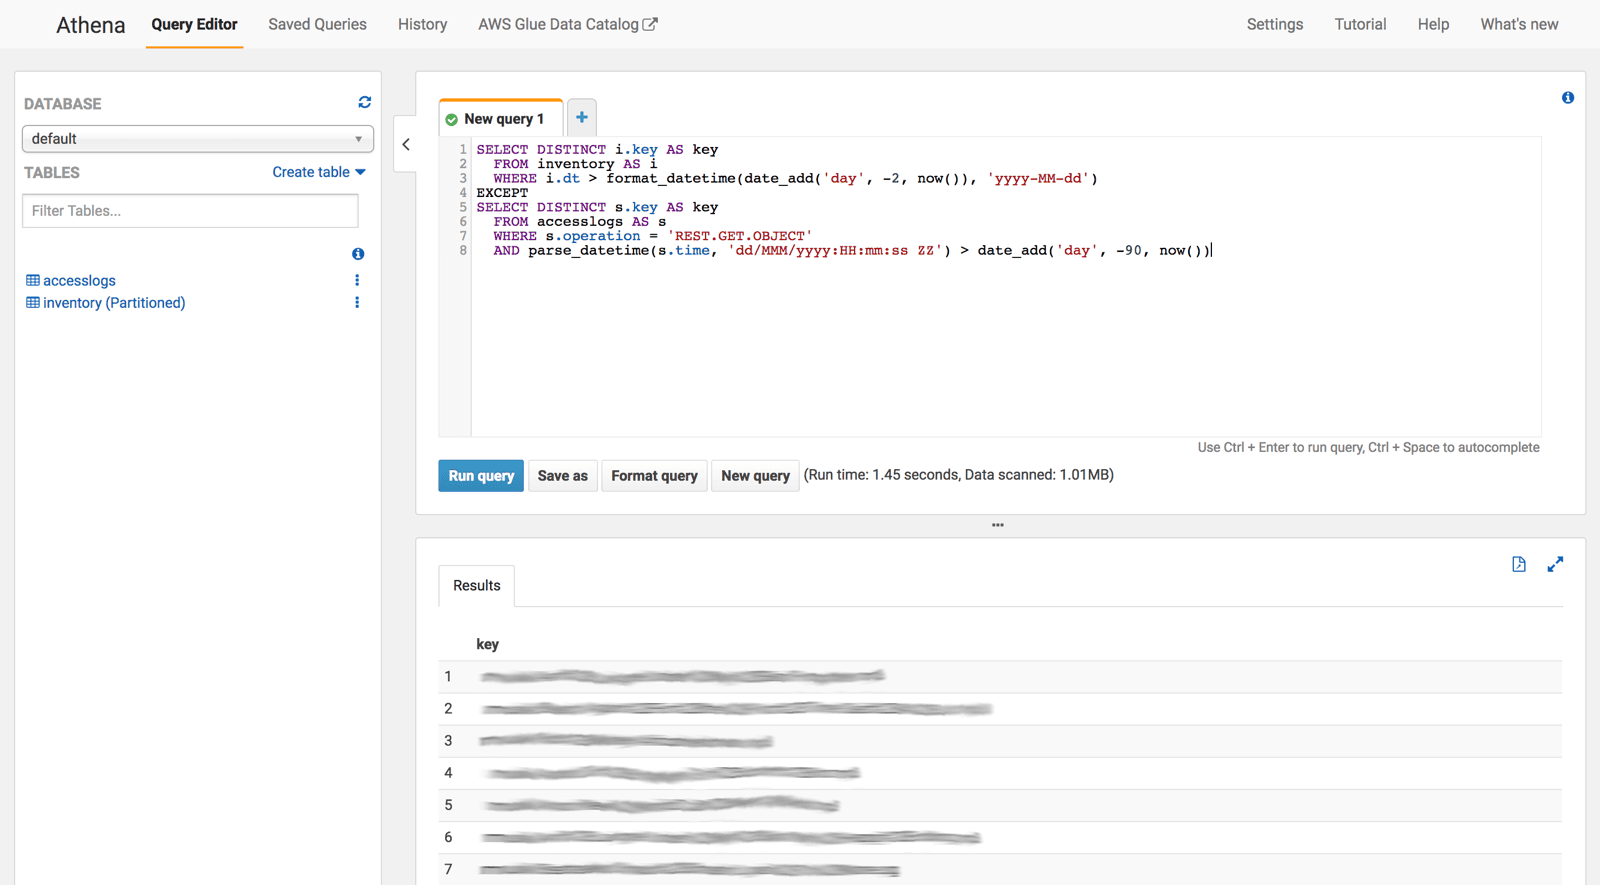
Task: Collapse the left sidebar with the chevron
Action: [406, 144]
